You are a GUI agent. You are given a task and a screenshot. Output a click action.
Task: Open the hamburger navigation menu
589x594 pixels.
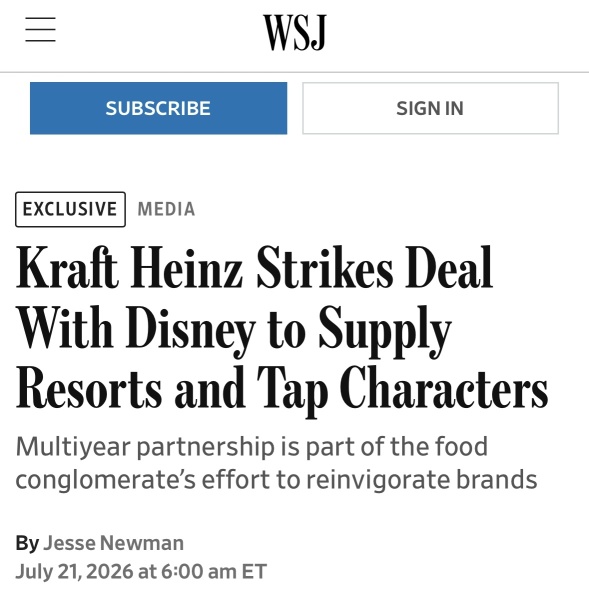point(41,29)
